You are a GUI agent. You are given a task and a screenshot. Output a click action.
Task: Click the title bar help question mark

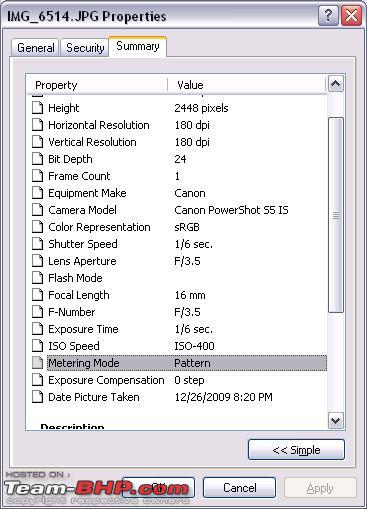[328, 16]
